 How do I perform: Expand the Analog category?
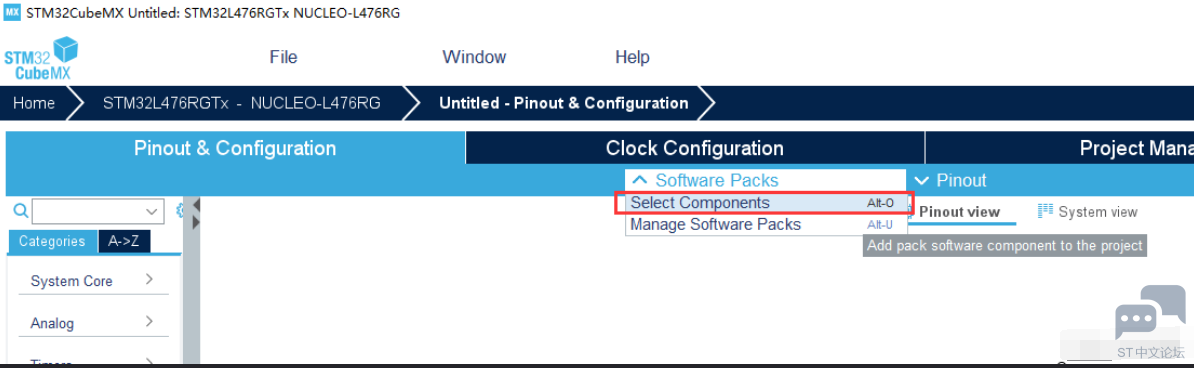pos(93,323)
